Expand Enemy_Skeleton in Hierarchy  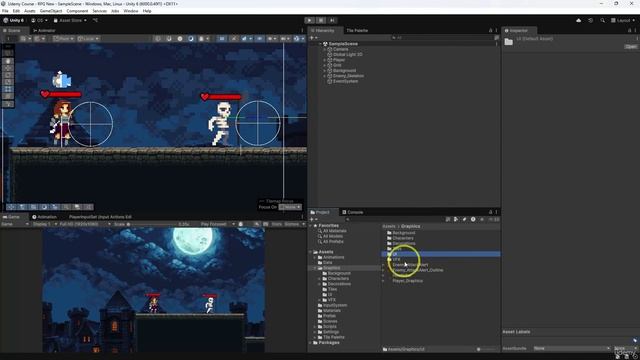[x=324, y=76]
